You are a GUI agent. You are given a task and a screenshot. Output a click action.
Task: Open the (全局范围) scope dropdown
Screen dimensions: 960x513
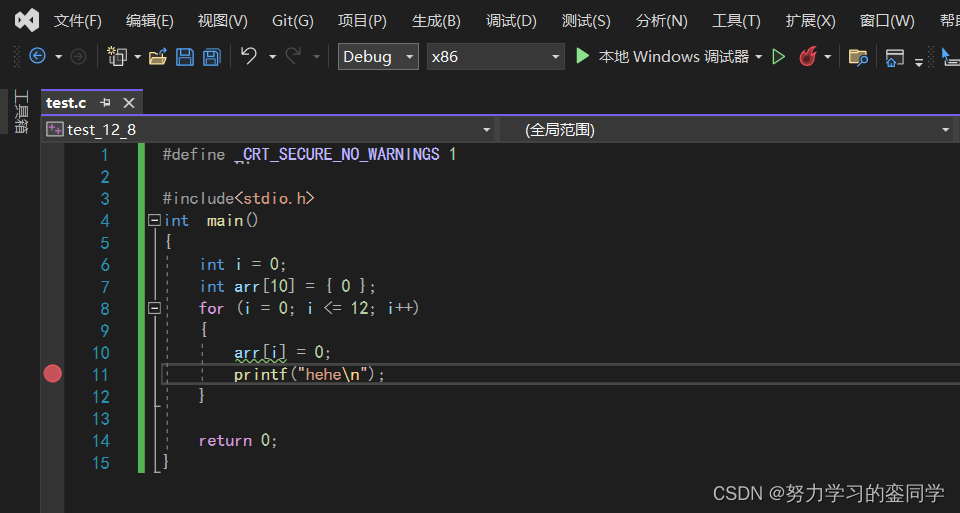point(729,130)
